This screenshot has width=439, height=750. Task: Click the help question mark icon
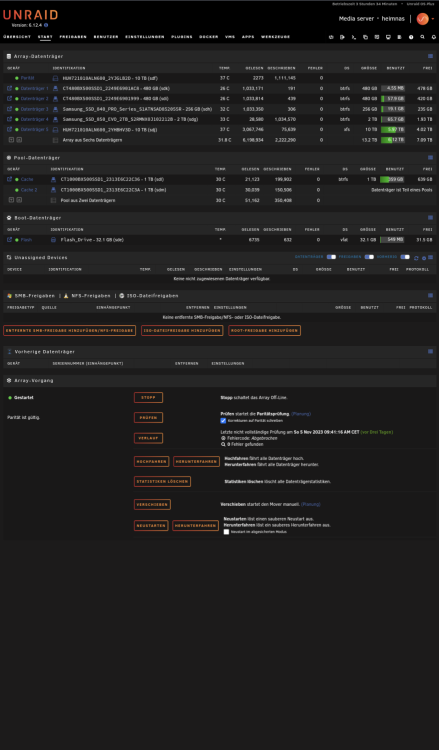(x=411, y=37)
